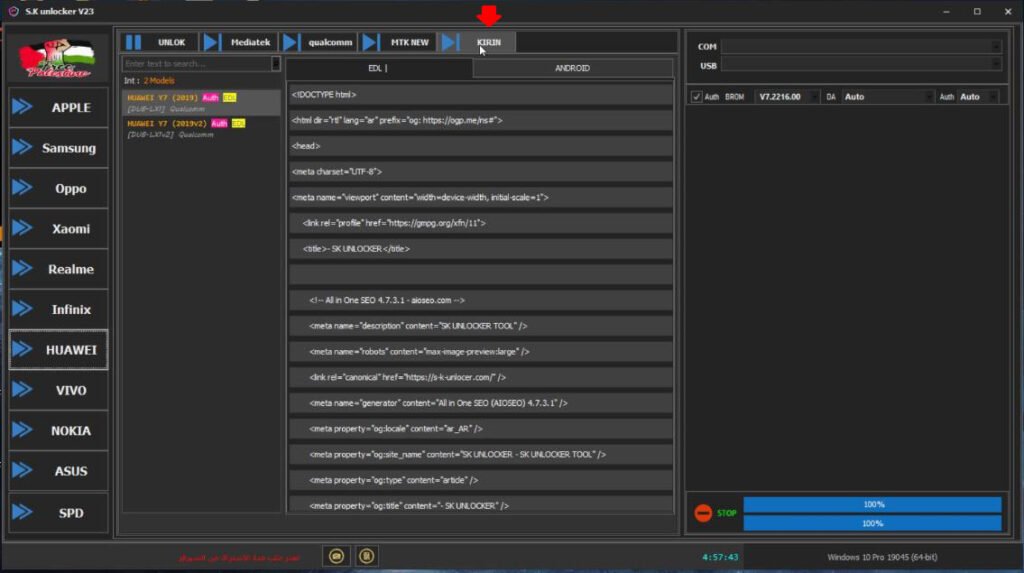Click the first round icon in bottom bar

coord(336,556)
